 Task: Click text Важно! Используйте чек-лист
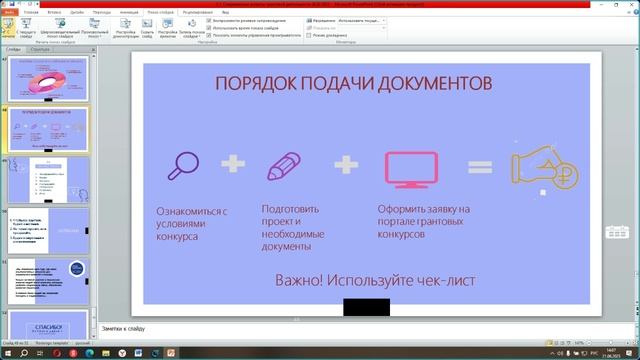tap(375, 280)
